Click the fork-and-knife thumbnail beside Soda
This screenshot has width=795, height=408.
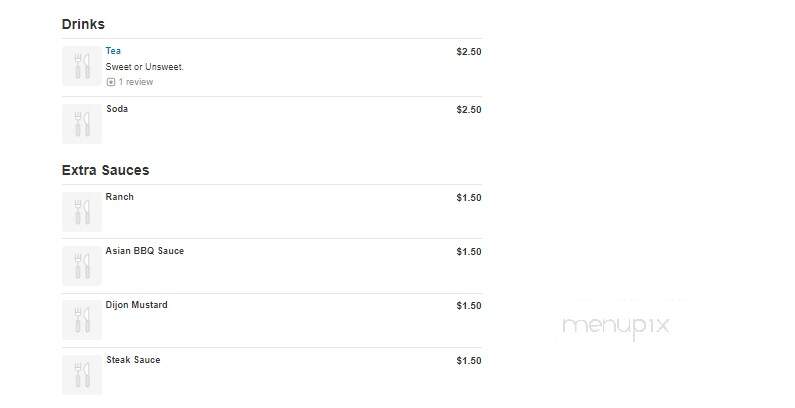coord(82,124)
